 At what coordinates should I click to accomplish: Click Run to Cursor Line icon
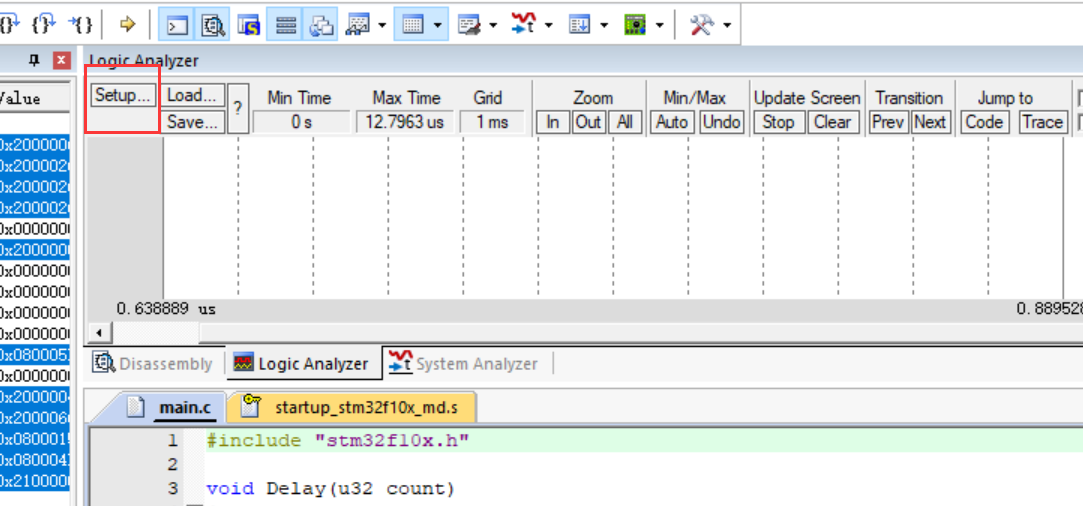coord(81,25)
